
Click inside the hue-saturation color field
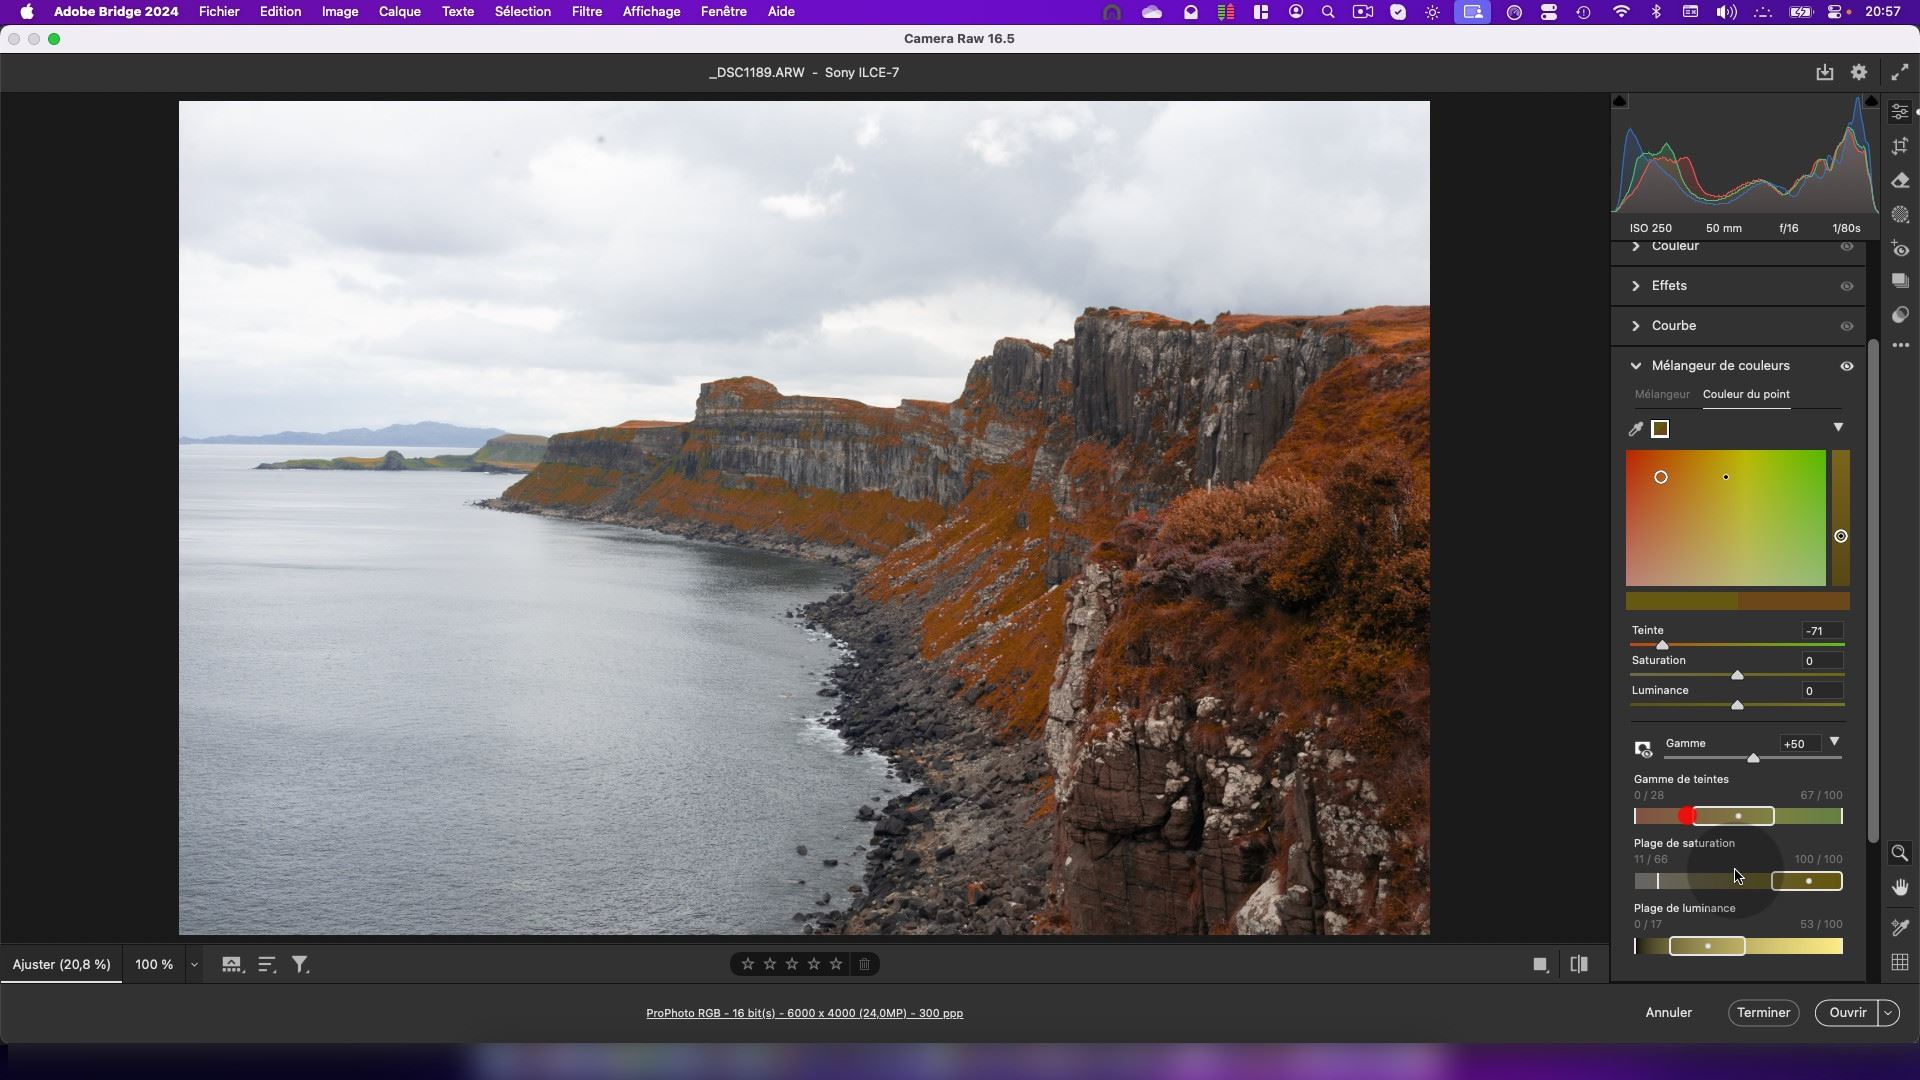(1726, 518)
